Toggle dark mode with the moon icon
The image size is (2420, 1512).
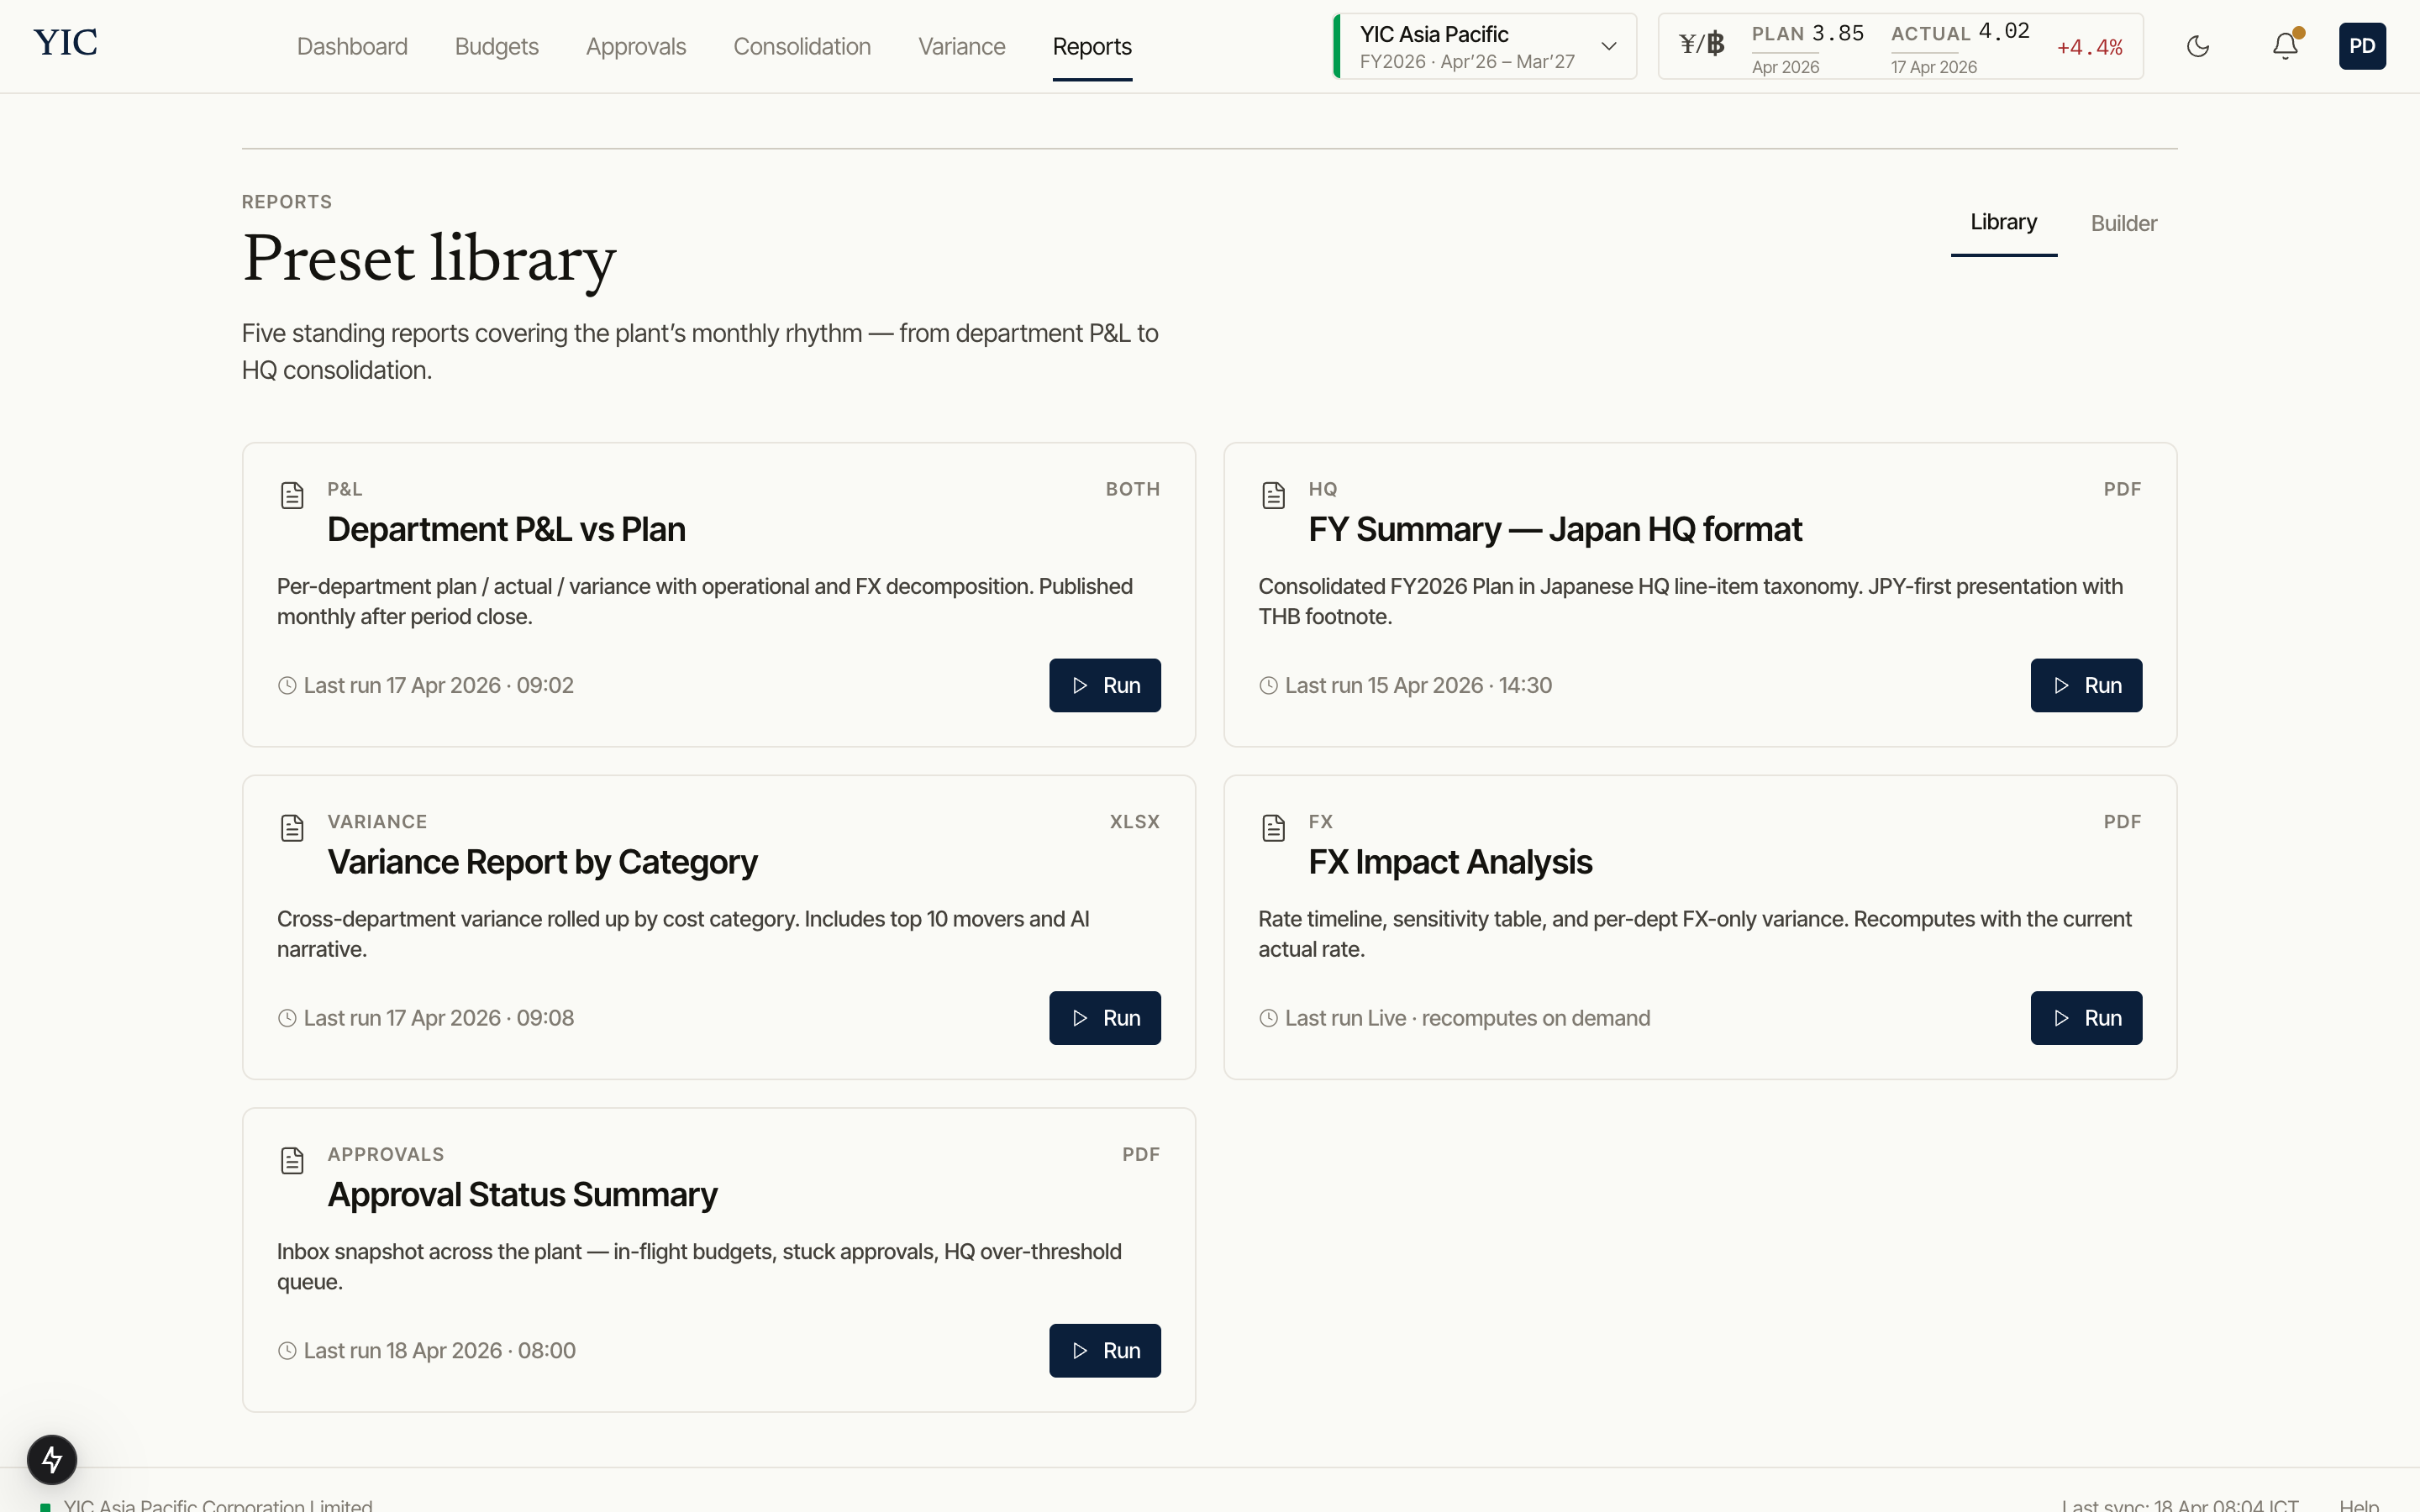pyautogui.click(x=2198, y=46)
